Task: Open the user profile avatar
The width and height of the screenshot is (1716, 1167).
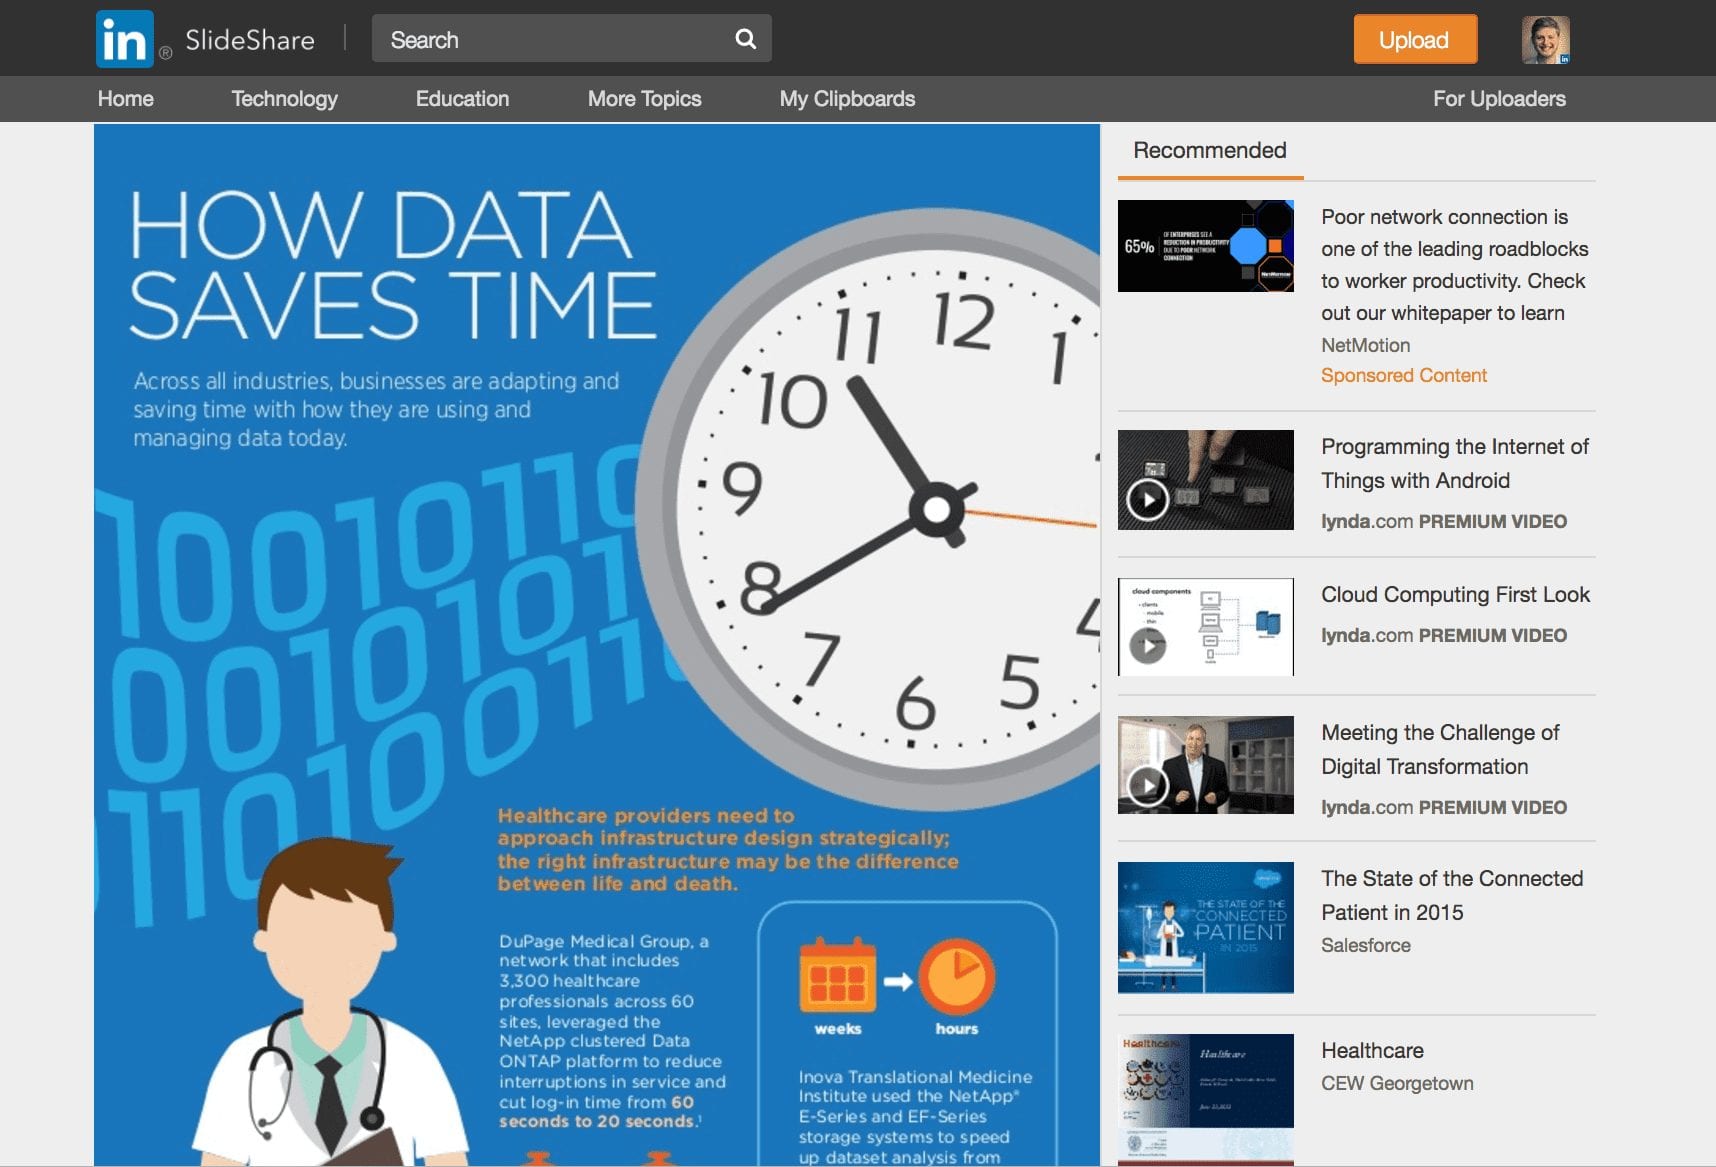Action: tap(1545, 40)
